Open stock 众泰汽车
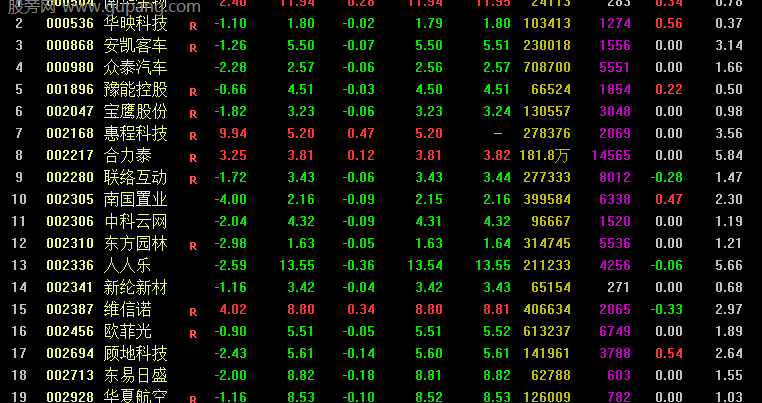 136,67
